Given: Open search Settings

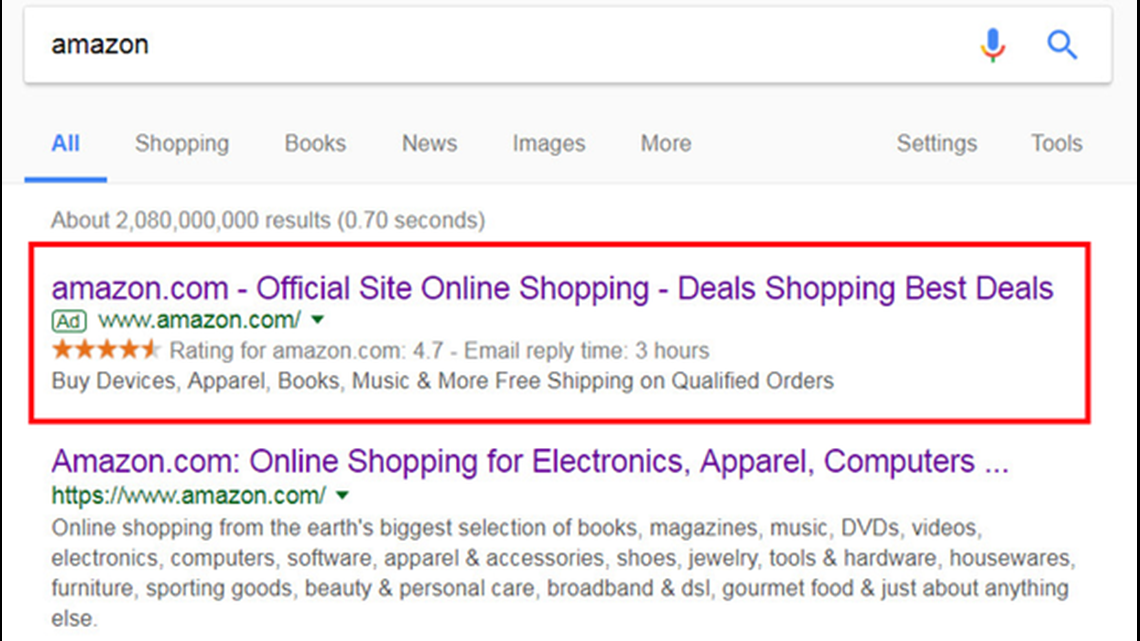Looking at the screenshot, I should [936, 143].
